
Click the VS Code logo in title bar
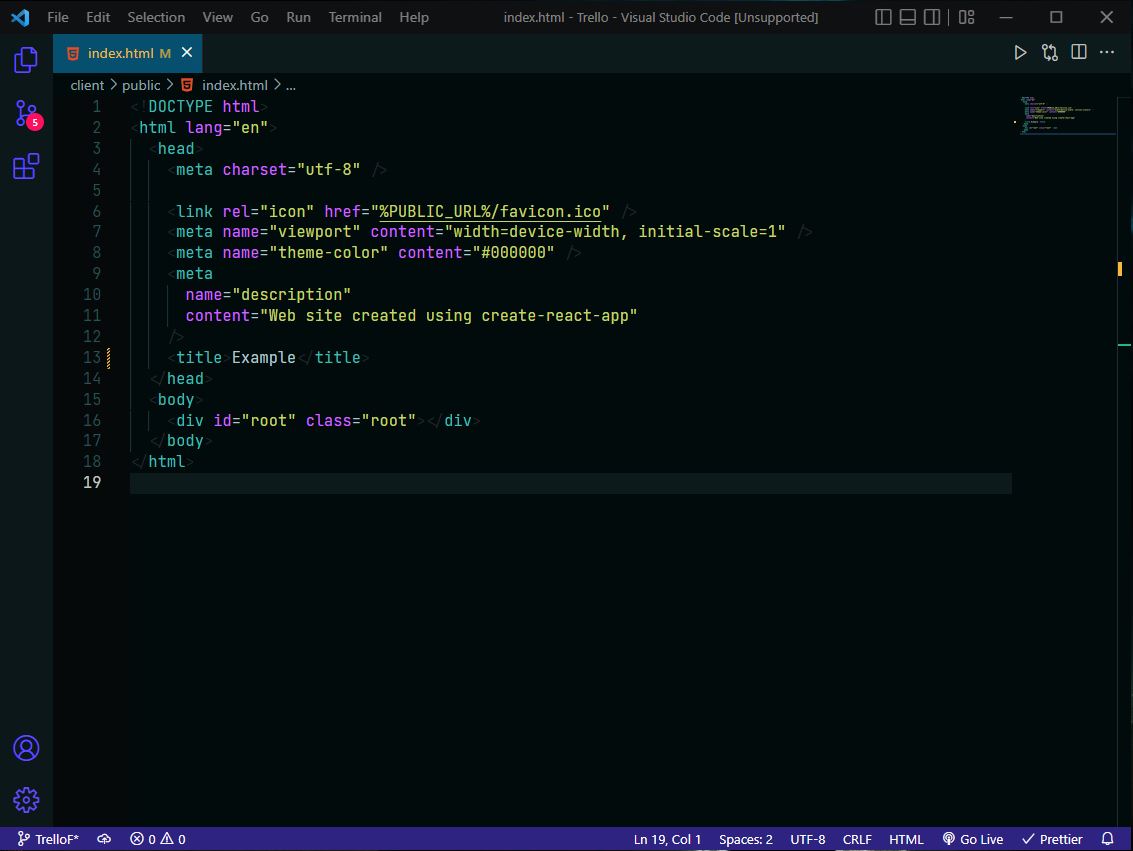tap(20, 17)
